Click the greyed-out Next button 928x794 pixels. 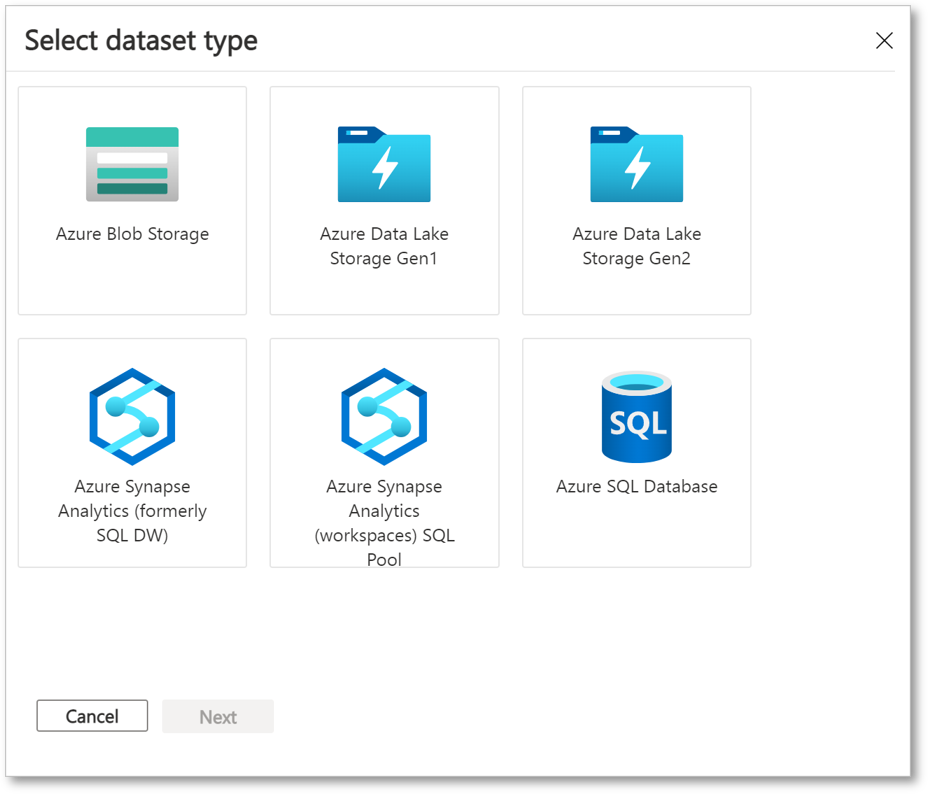218,716
